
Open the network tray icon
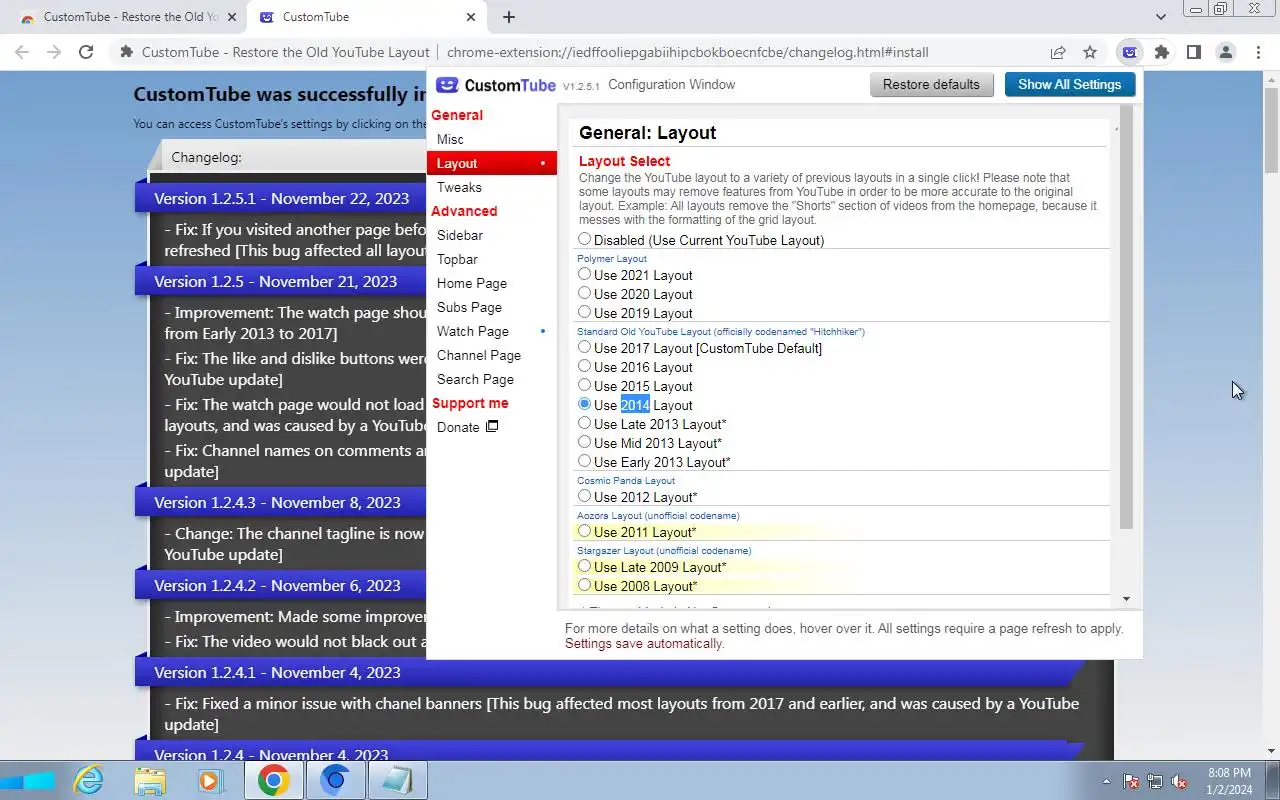(x=1155, y=781)
